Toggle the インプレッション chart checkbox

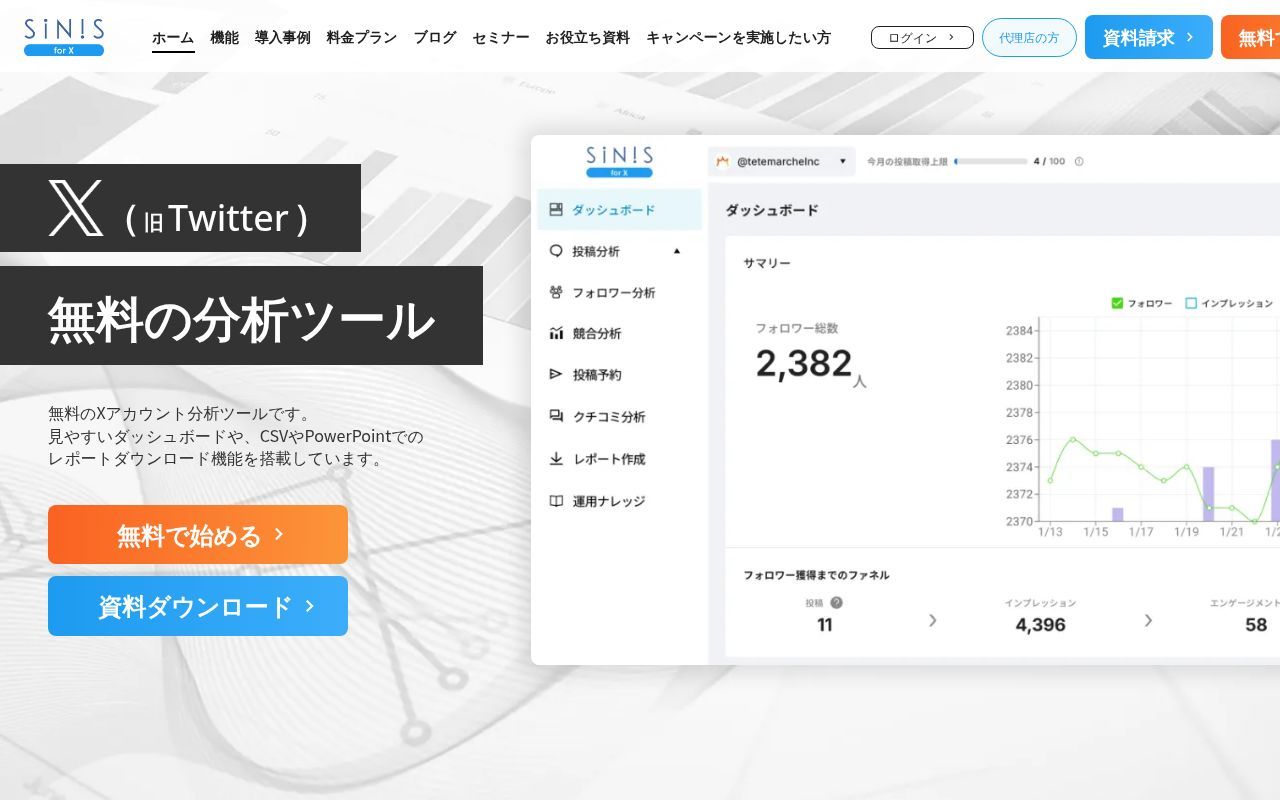(x=1191, y=303)
